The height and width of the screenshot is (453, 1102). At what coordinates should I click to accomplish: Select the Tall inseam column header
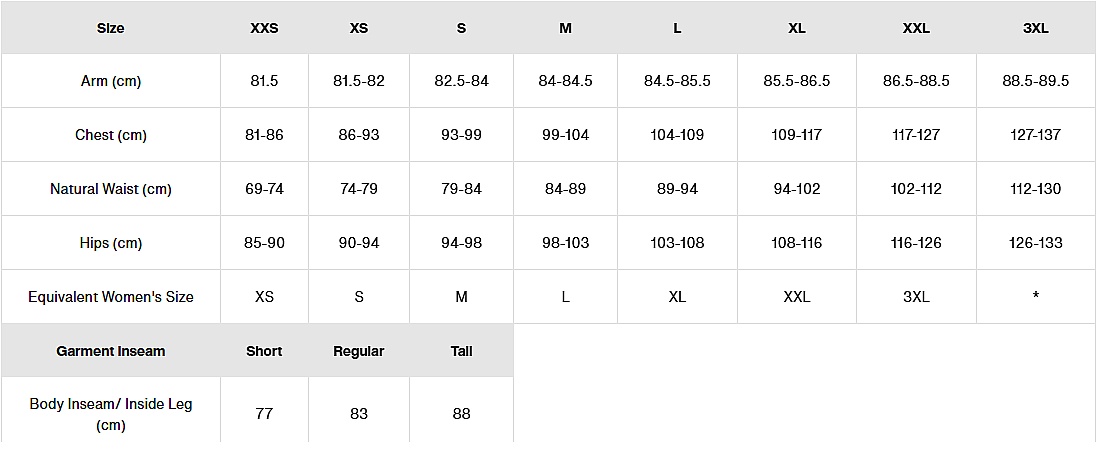click(461, 351)
